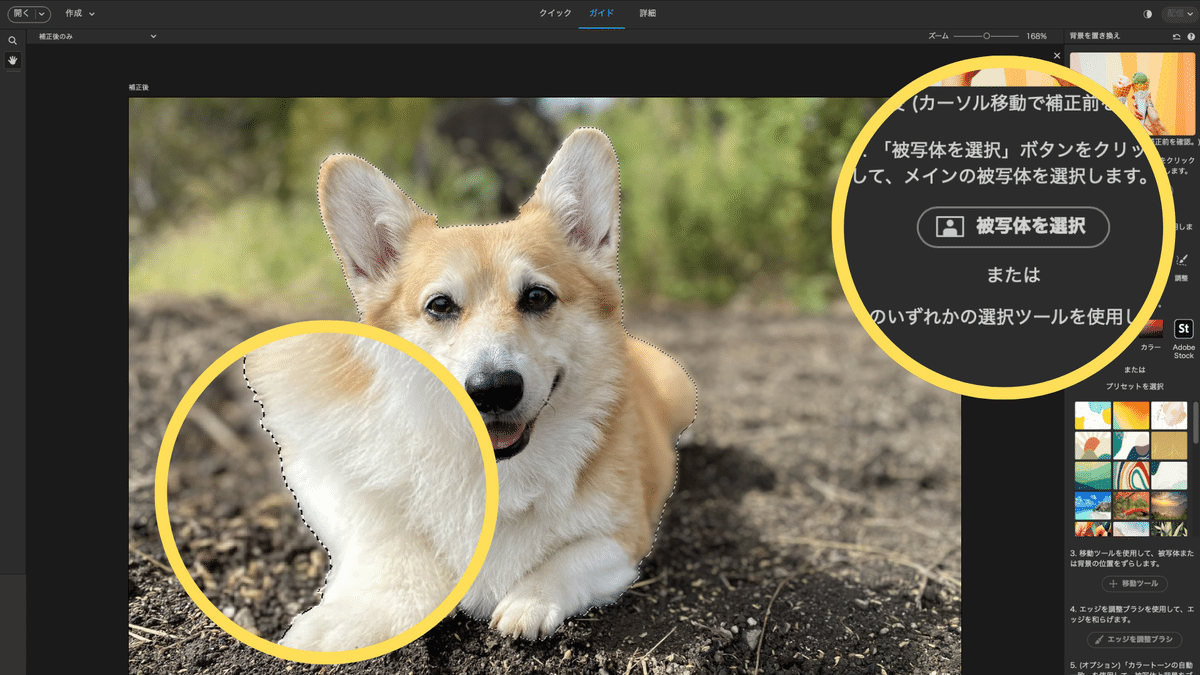This screenshot has width=1200, height=675.
Task: Expand the 開く dropdown arrow
Action: [x=43, y=14]
